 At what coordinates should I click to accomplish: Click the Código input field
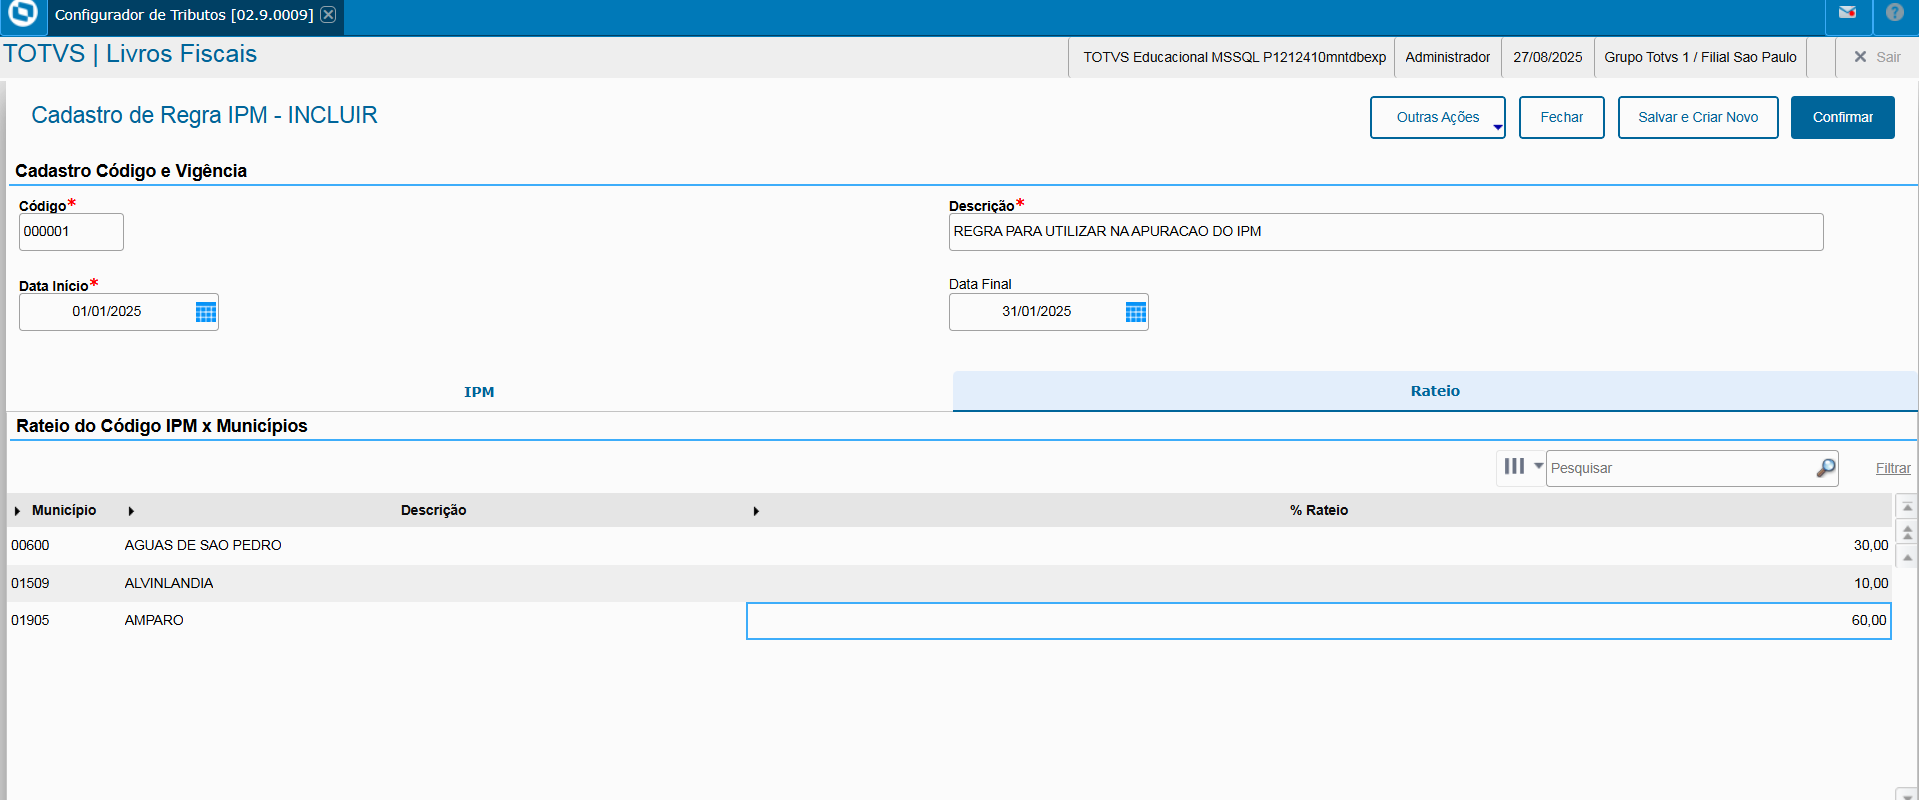(x=71, y=232)
